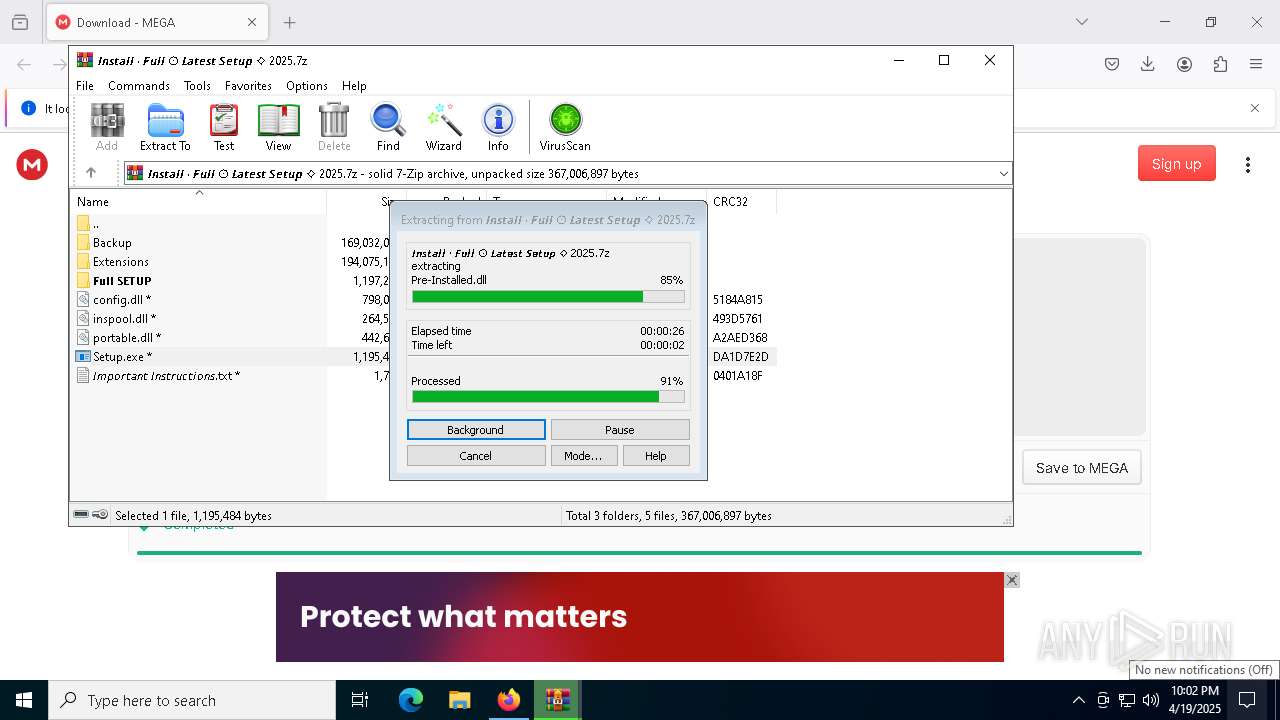This screenshot has height=720, width=1280.
Task: Open a new Firefox tab
Action: click(290, 22)
